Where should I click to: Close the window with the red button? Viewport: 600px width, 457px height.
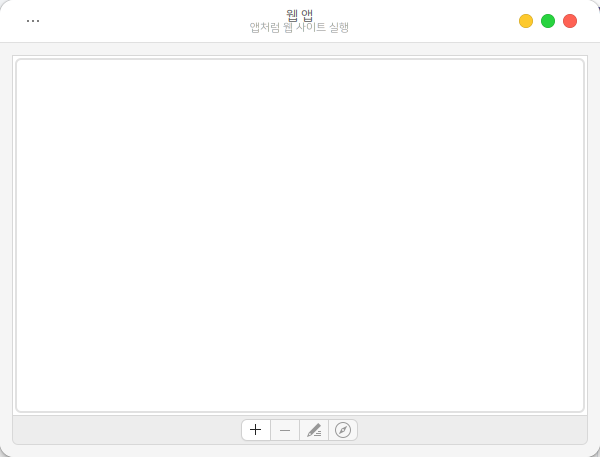coord(570,21)
